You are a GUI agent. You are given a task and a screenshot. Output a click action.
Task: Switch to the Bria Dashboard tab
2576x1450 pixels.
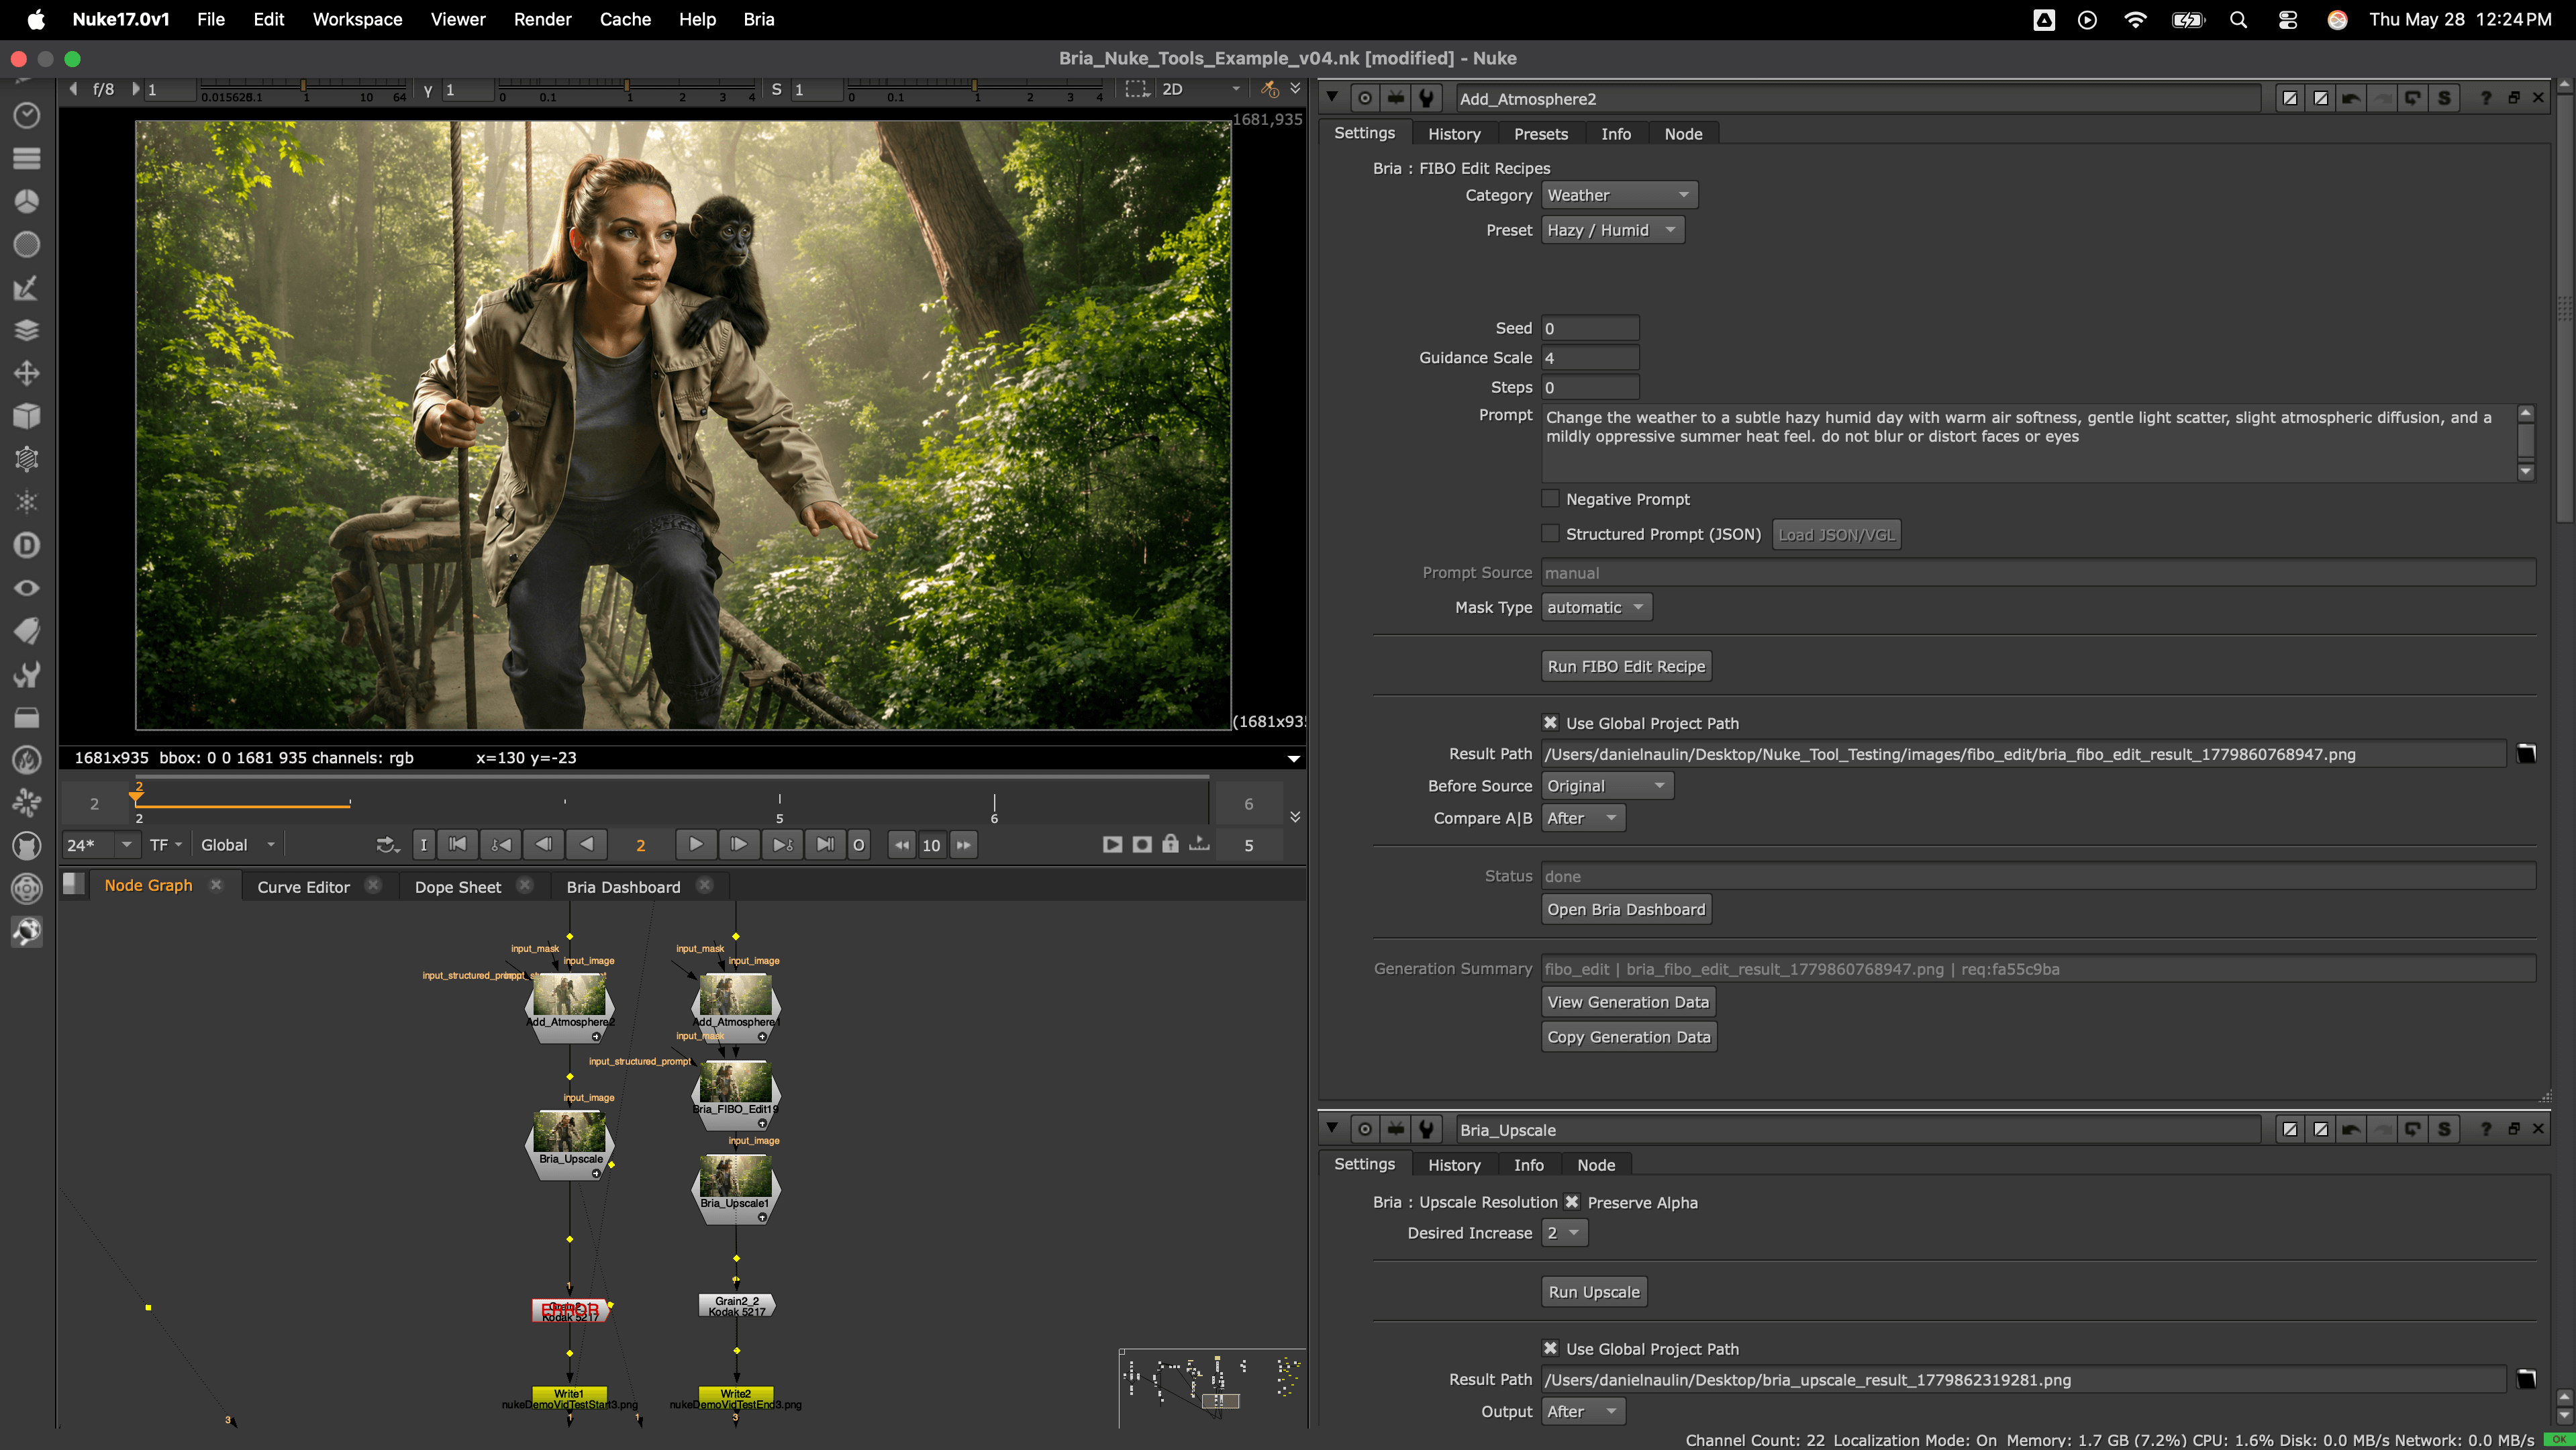pyautogui.click(x=623, y=887)
